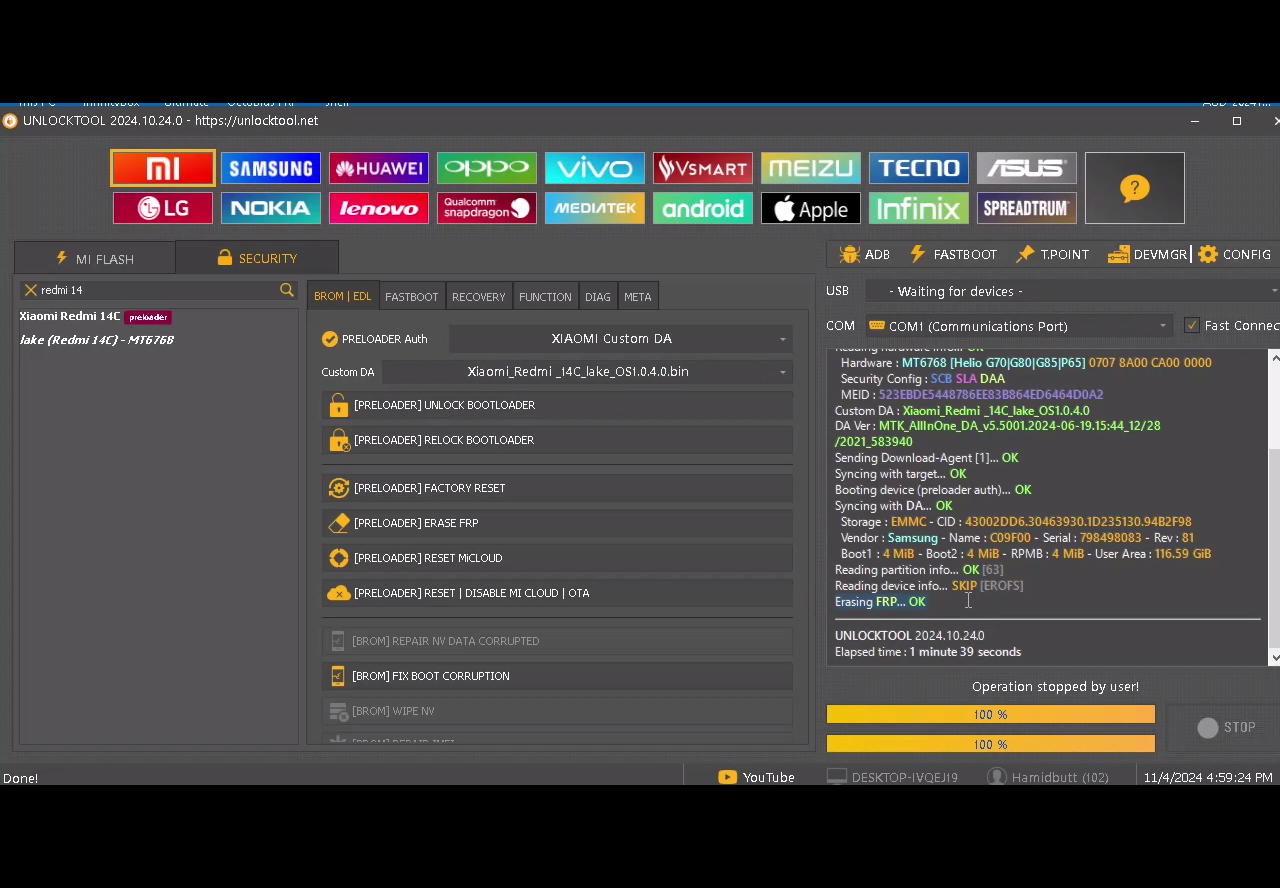Click the search magnifier icon

(287, 290)
